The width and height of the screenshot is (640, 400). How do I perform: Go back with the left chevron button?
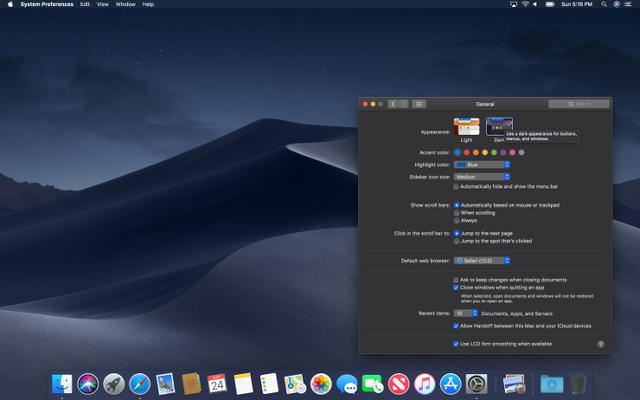pyautogui.click(x=393, y=104)
